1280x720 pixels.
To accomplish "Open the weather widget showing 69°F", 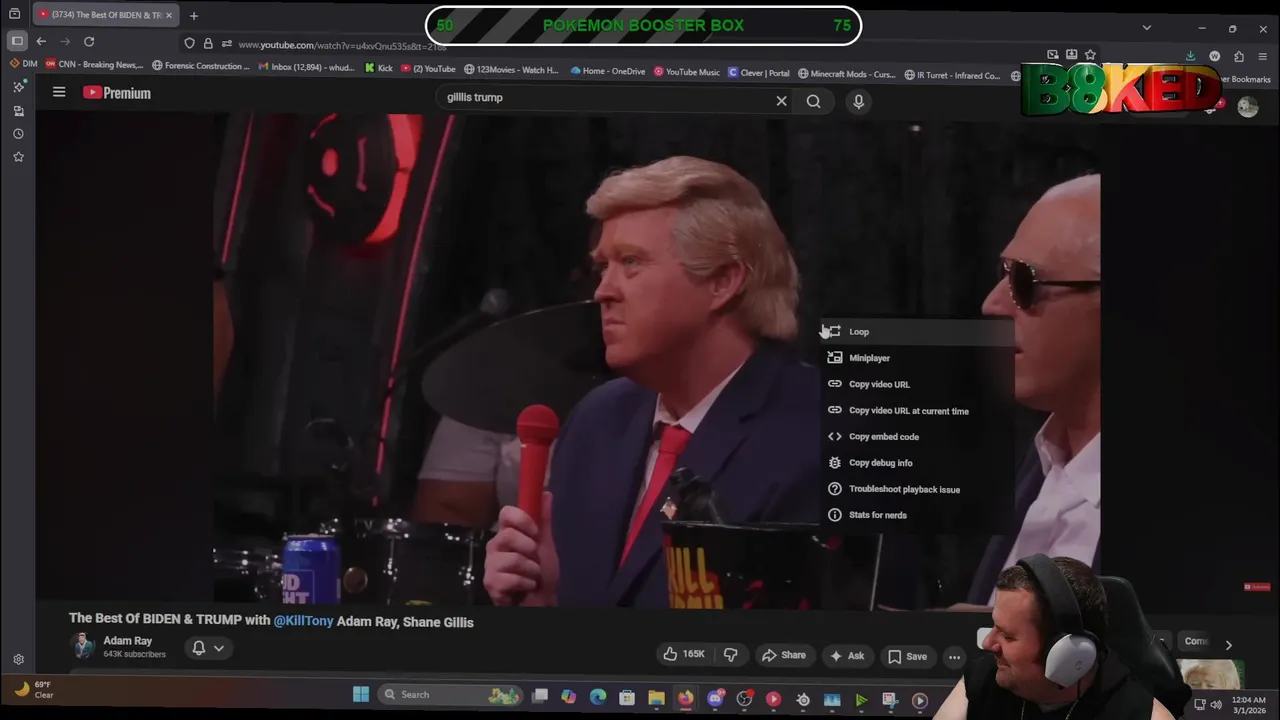I will click(33, 689).
